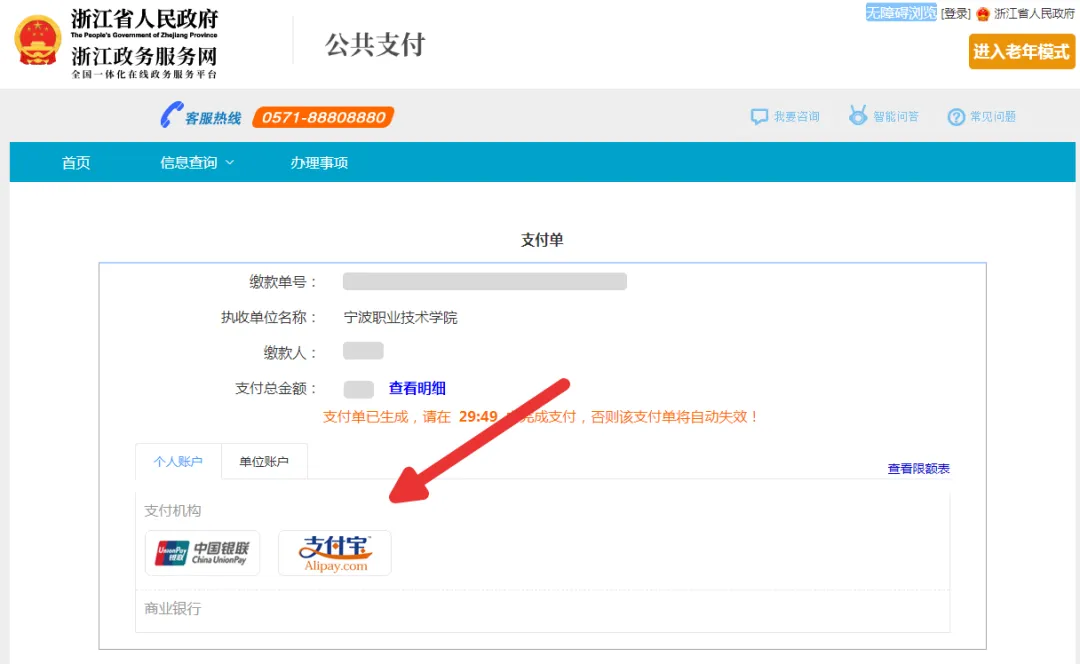Viewport: 1080px width, 664px height.
Task: Click the 登录 login link
Action: tap(956, 14)
